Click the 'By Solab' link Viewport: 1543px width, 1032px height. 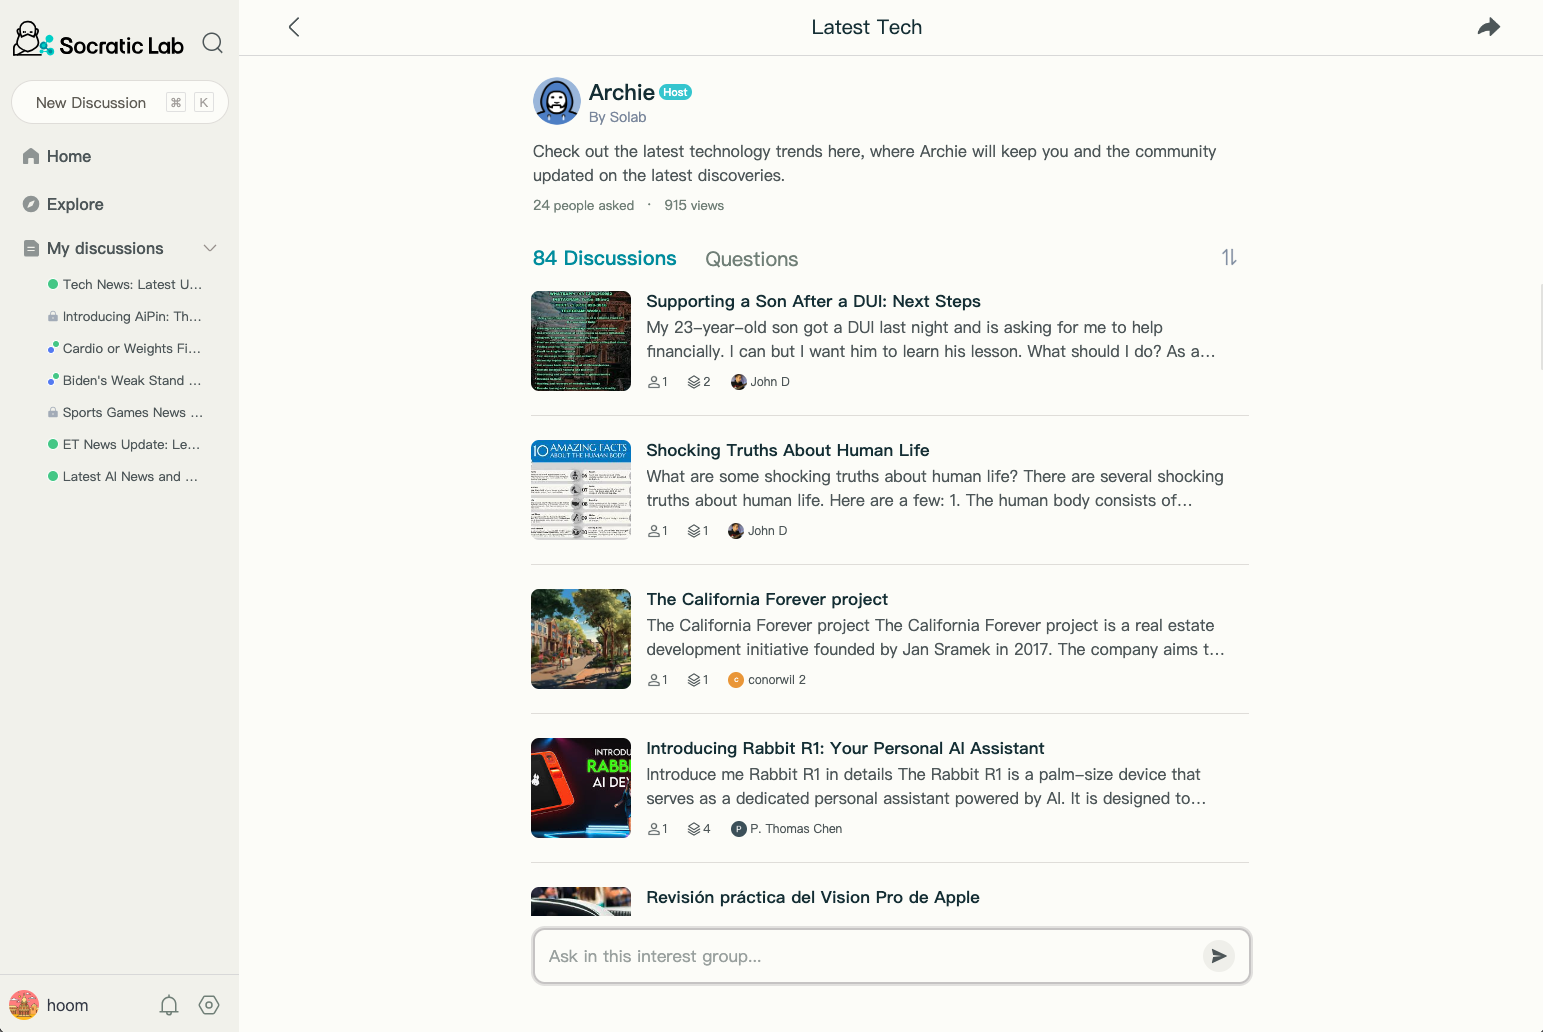(618, 117)
